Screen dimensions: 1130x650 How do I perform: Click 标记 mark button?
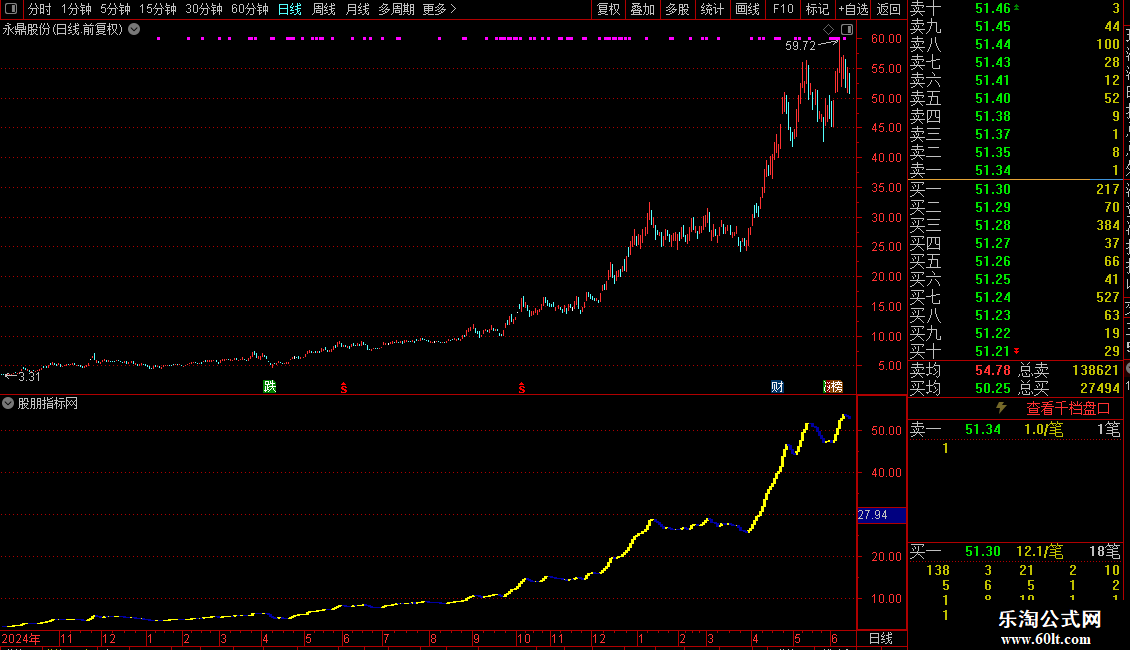click(817, 9)
